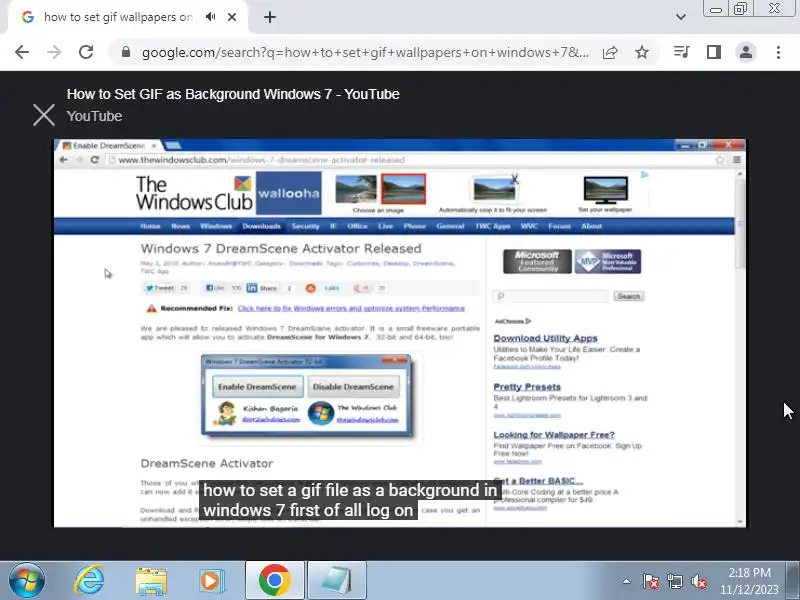Bookmark this tab with the star icon
Screen dimensions: 800x600
click(642, 52)
